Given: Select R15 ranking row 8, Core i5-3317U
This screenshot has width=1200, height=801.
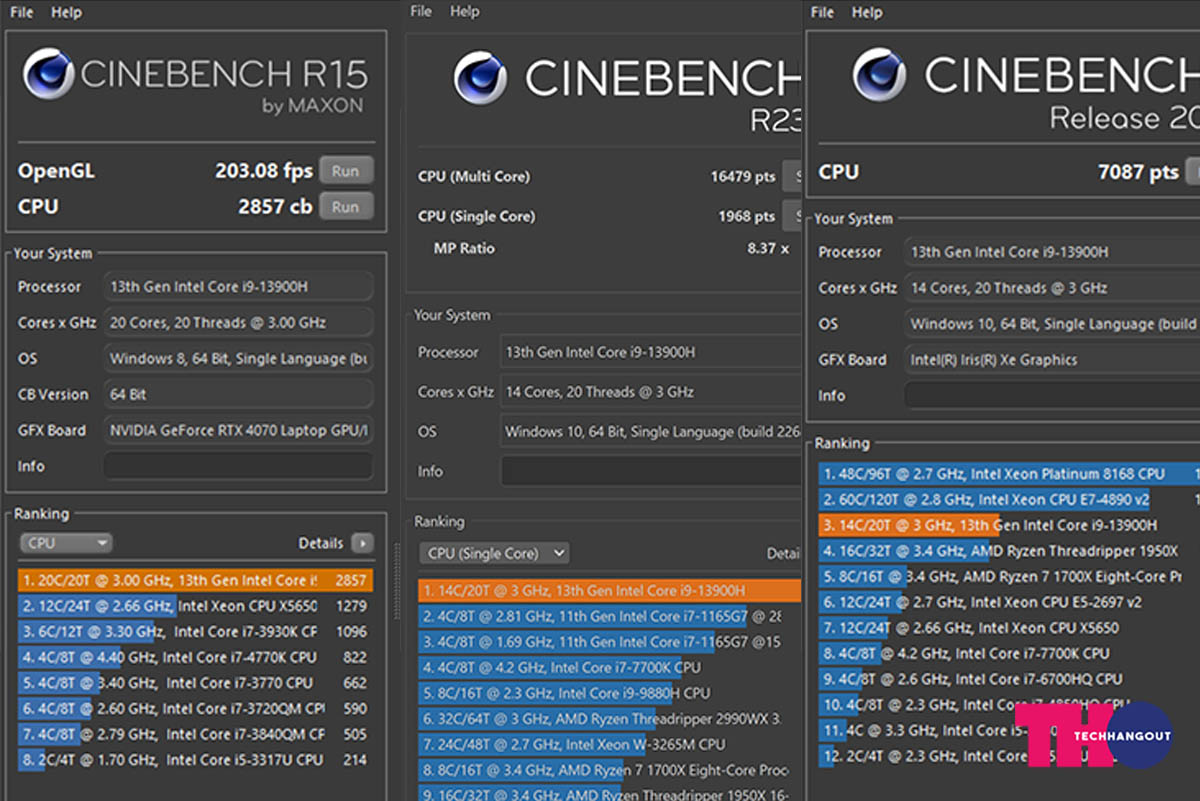Looking at the screenshot, I should (x=195, y=760).
